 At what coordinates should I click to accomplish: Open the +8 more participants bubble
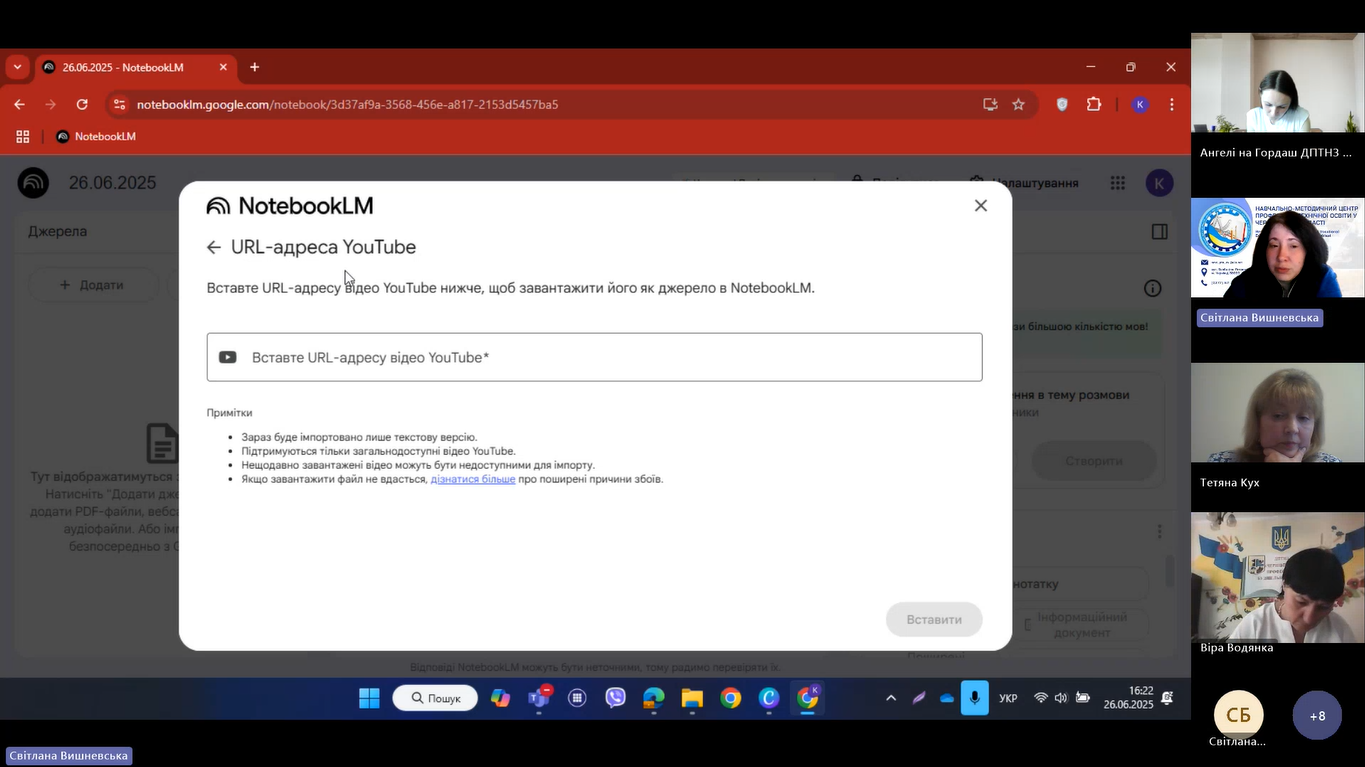click(x=1317, y=716)
